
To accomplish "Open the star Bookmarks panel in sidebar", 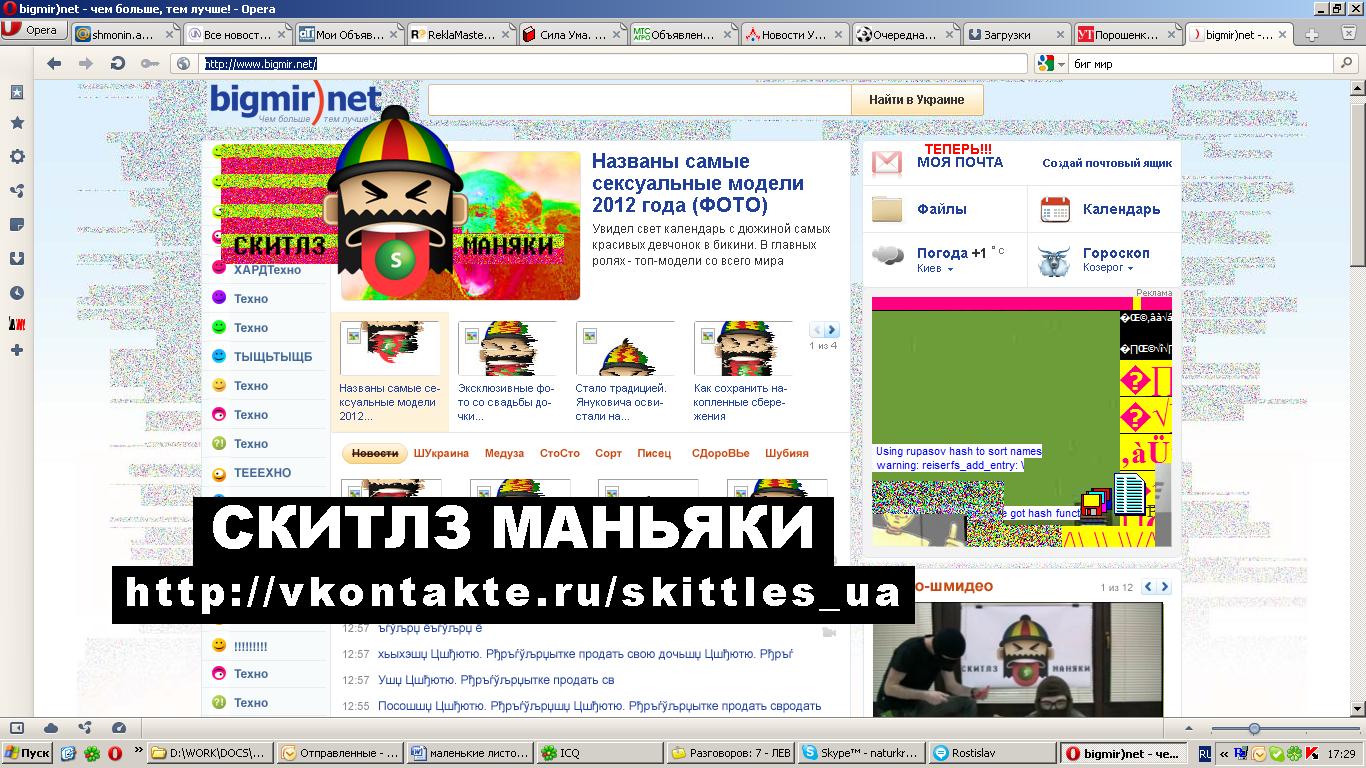I will [17, 123].
